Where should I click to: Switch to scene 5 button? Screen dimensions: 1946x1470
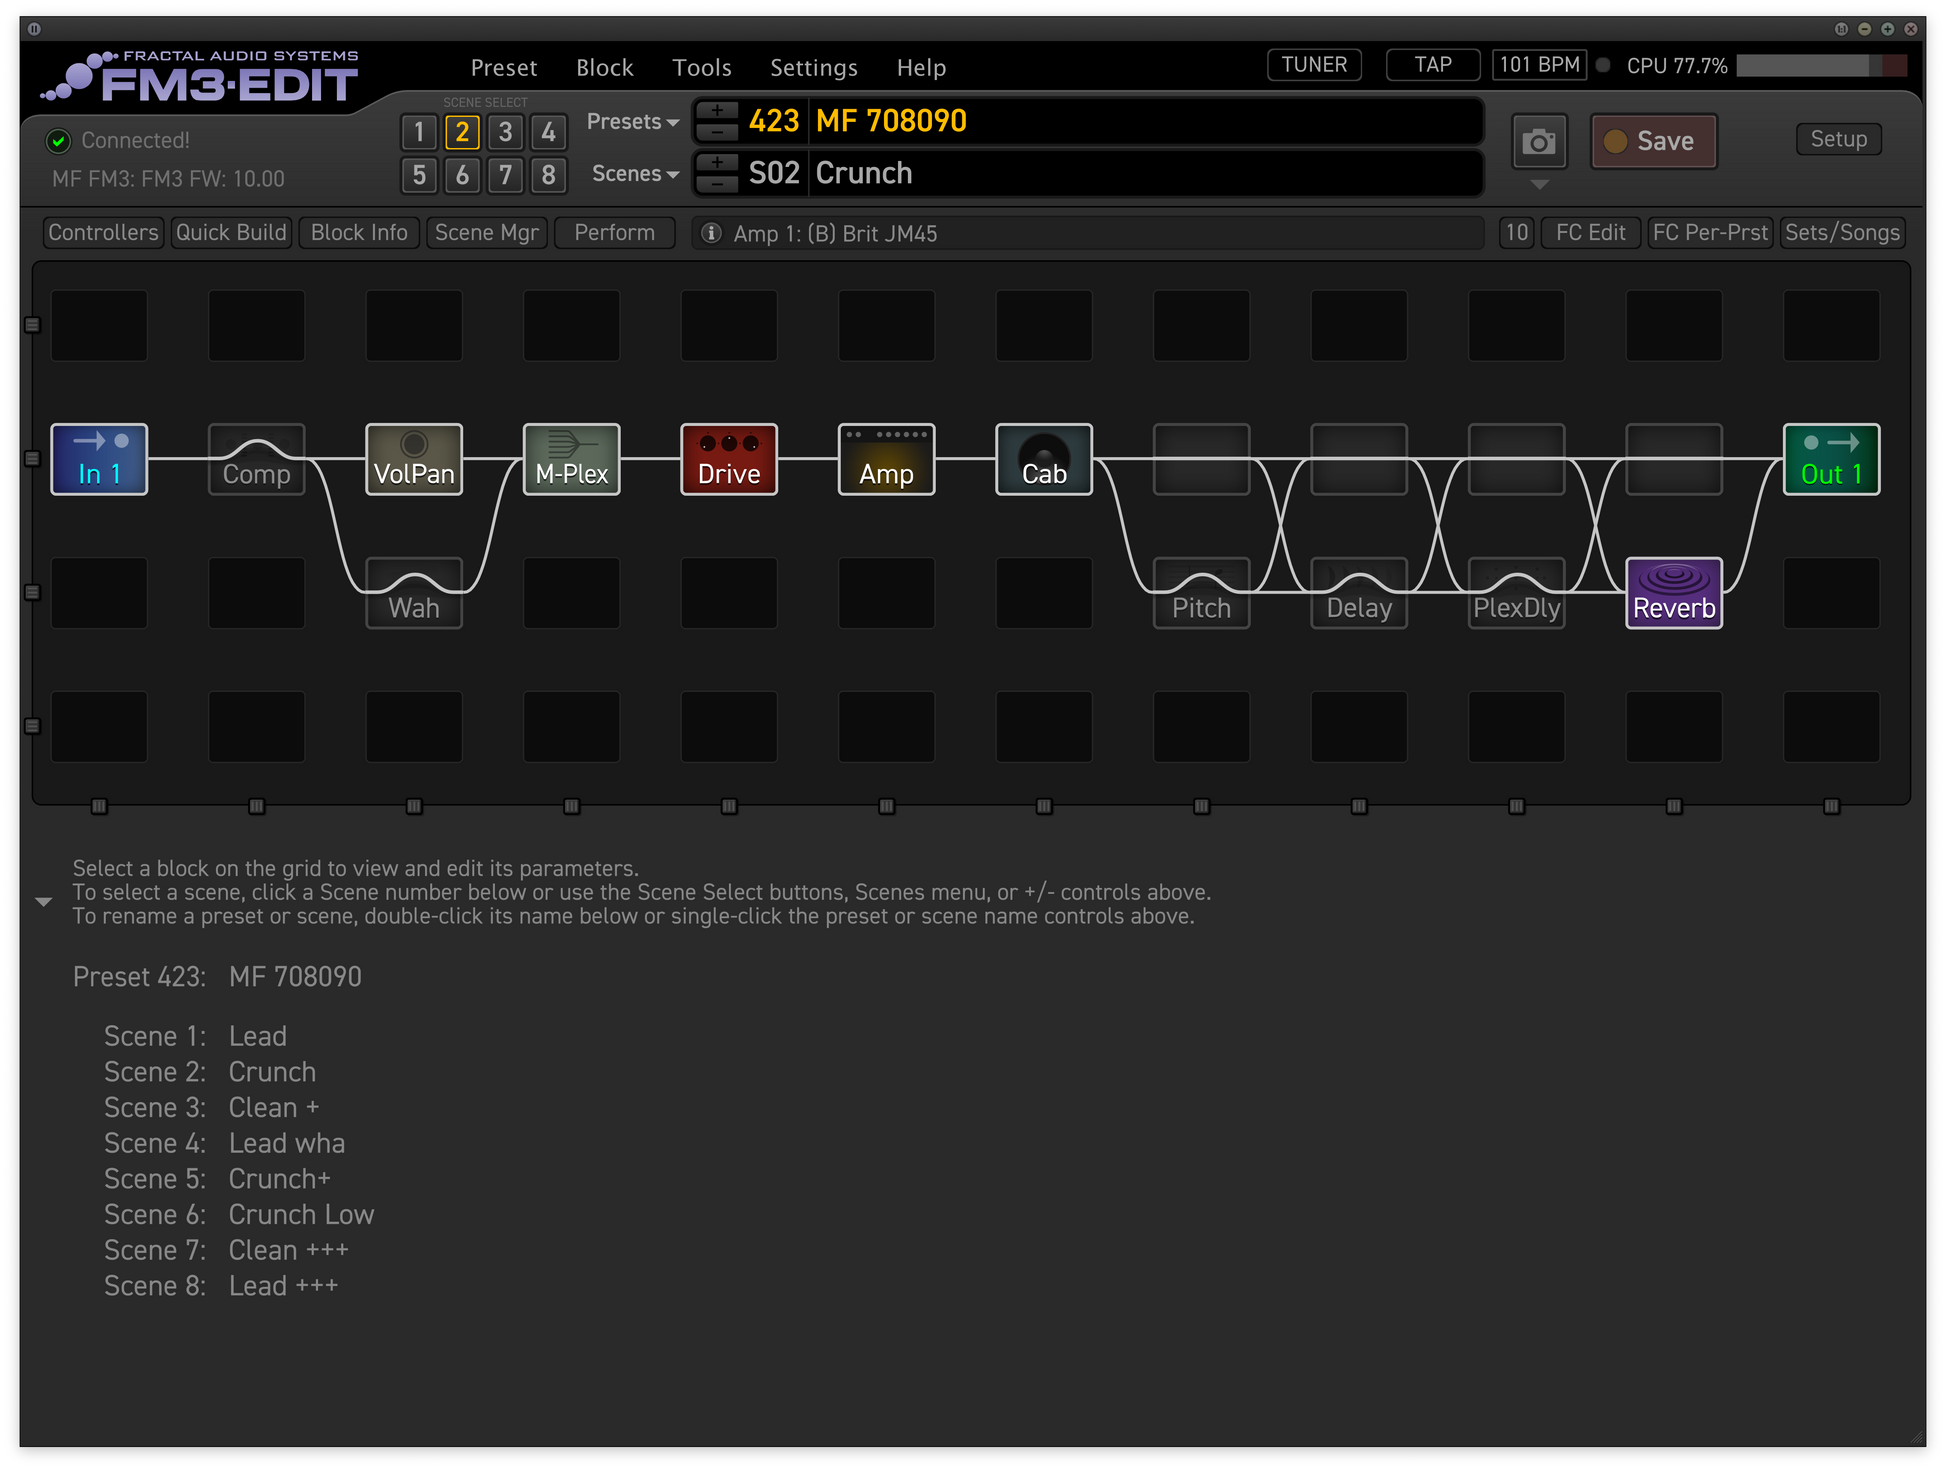tap(419, 175)
